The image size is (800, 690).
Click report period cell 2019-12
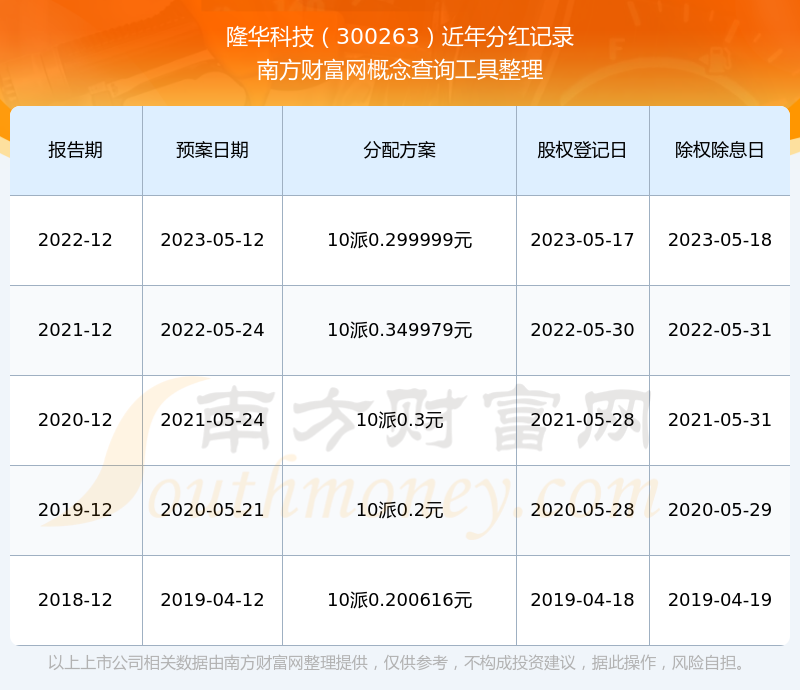(x=76, y=510)
